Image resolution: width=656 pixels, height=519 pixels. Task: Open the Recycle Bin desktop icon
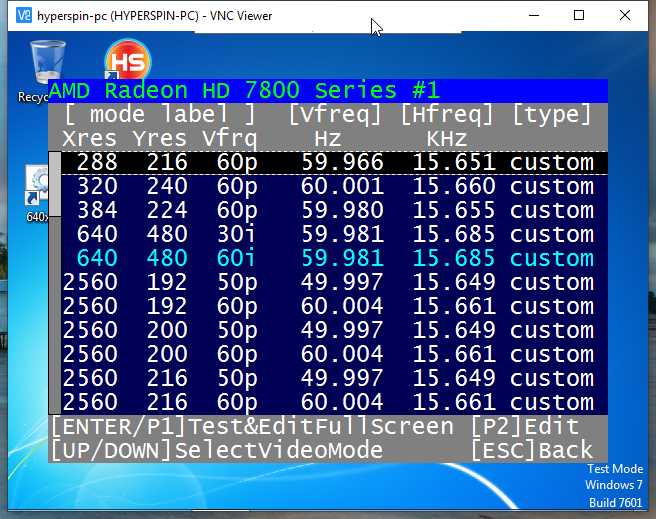(48, 62)
